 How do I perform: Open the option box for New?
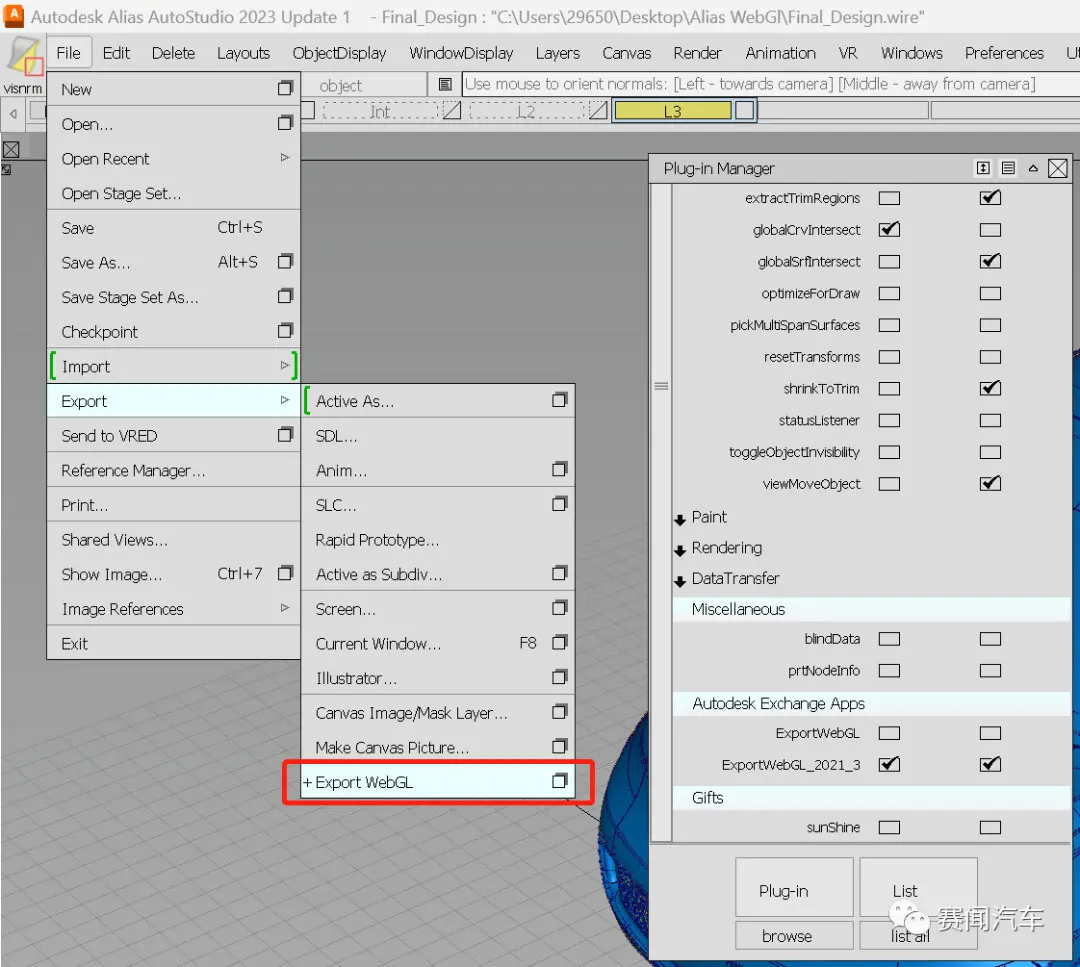tap(285, 88)
